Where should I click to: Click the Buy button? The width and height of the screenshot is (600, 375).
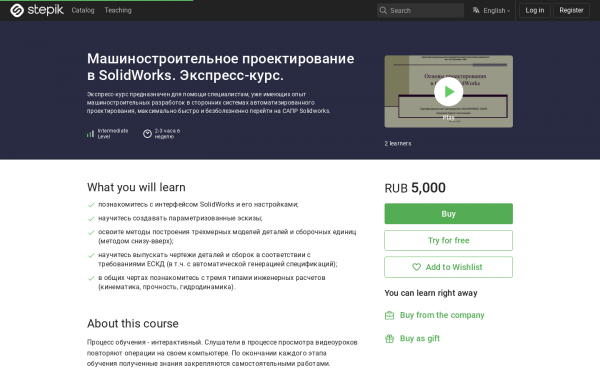click(448, 214)
